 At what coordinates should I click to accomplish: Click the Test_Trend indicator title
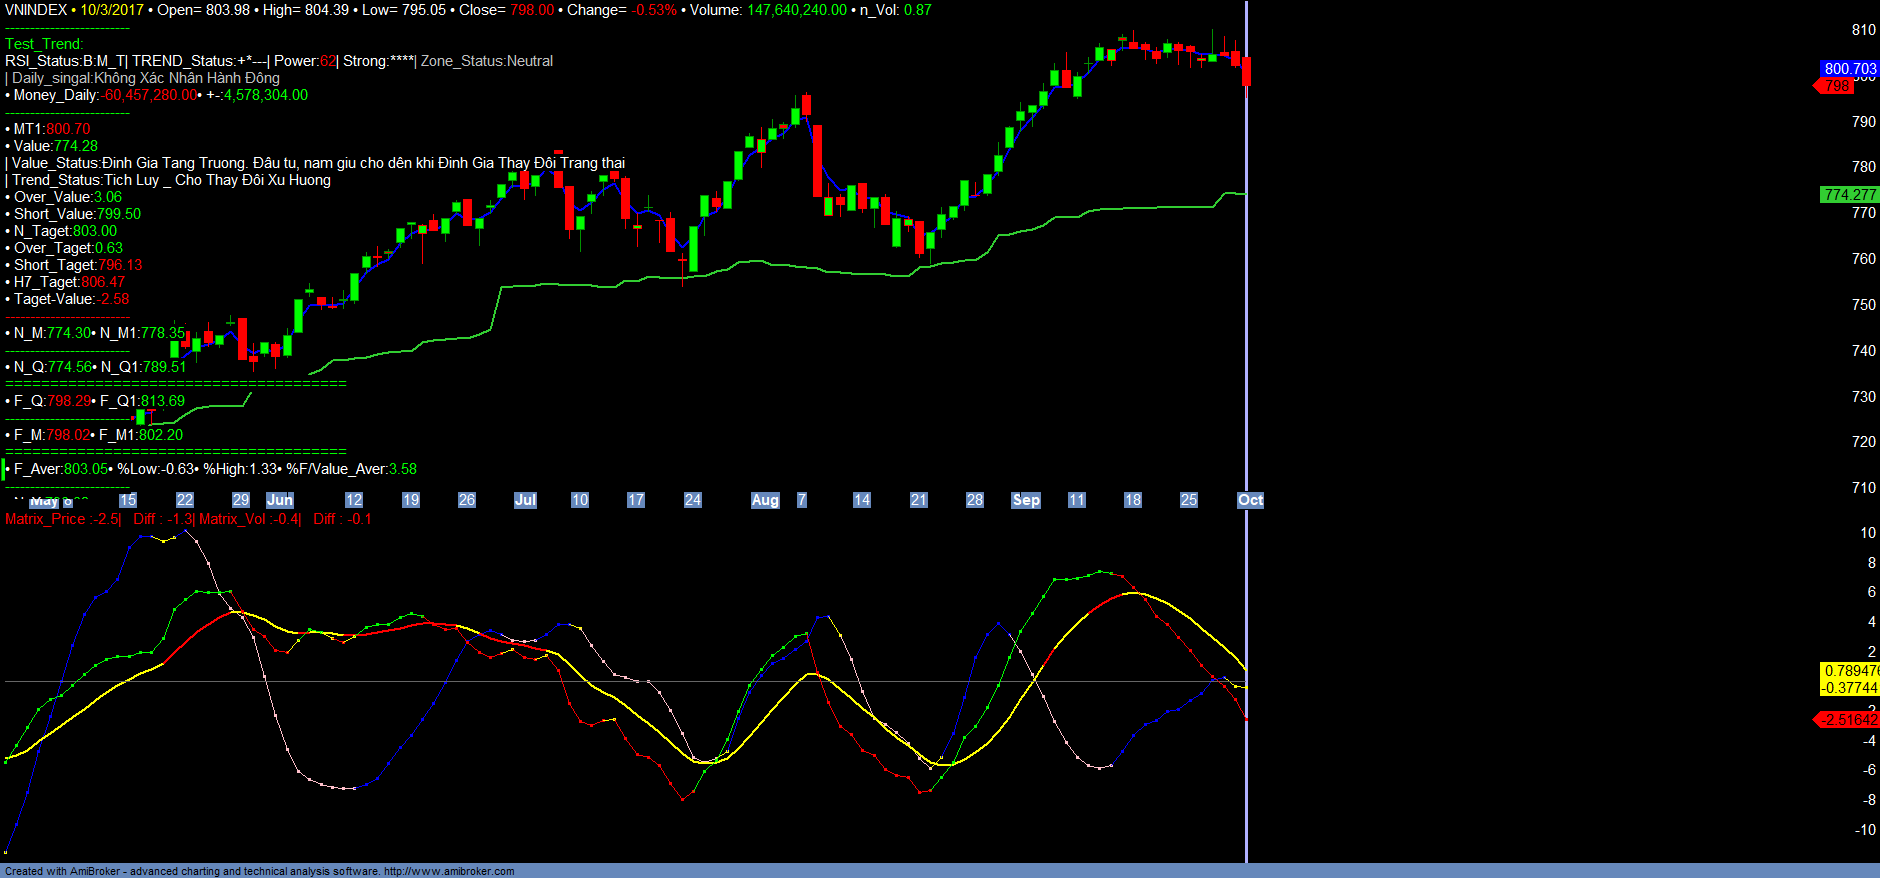44,44
